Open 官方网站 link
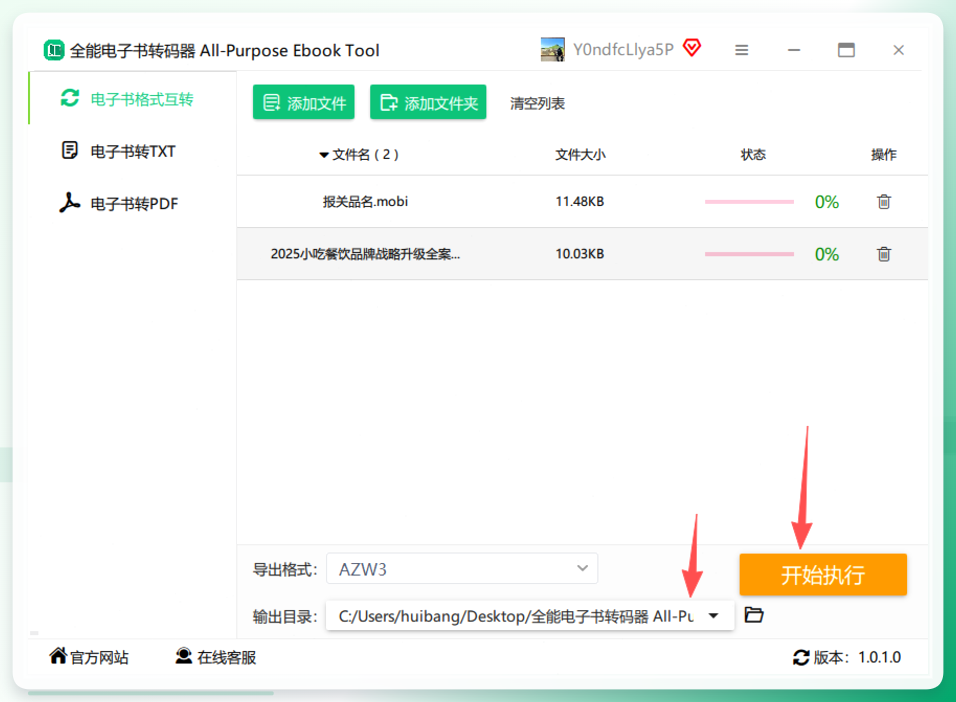956x702 pixels. point(89,657)
